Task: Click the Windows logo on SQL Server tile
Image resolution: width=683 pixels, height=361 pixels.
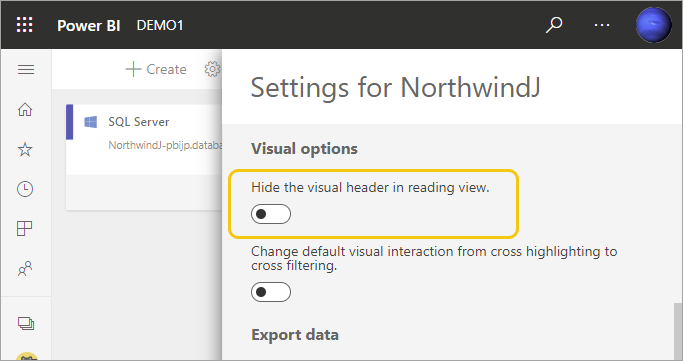Action: (91, 122)
